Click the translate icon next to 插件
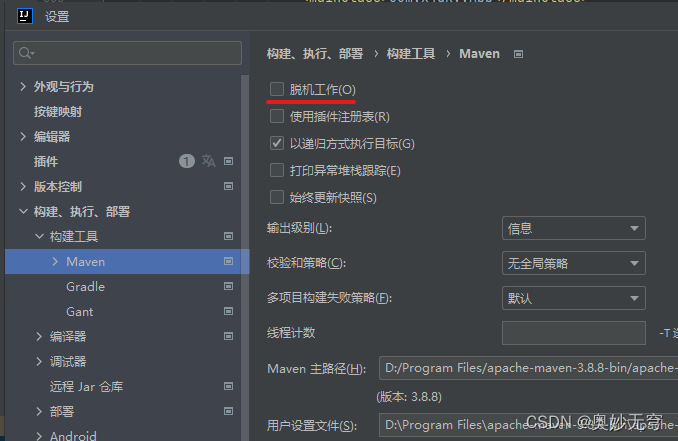The image size is (678, 441). click(208, 161)
